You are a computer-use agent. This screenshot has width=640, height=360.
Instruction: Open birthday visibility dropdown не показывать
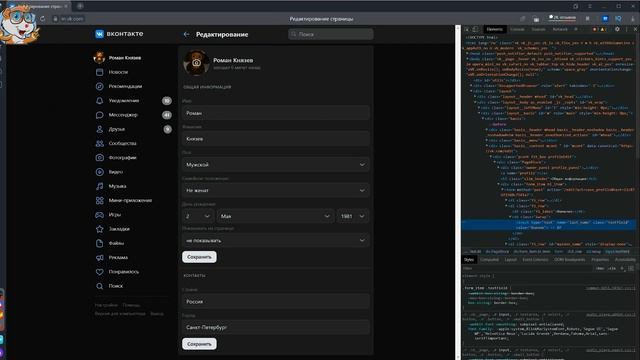[276, 240]
